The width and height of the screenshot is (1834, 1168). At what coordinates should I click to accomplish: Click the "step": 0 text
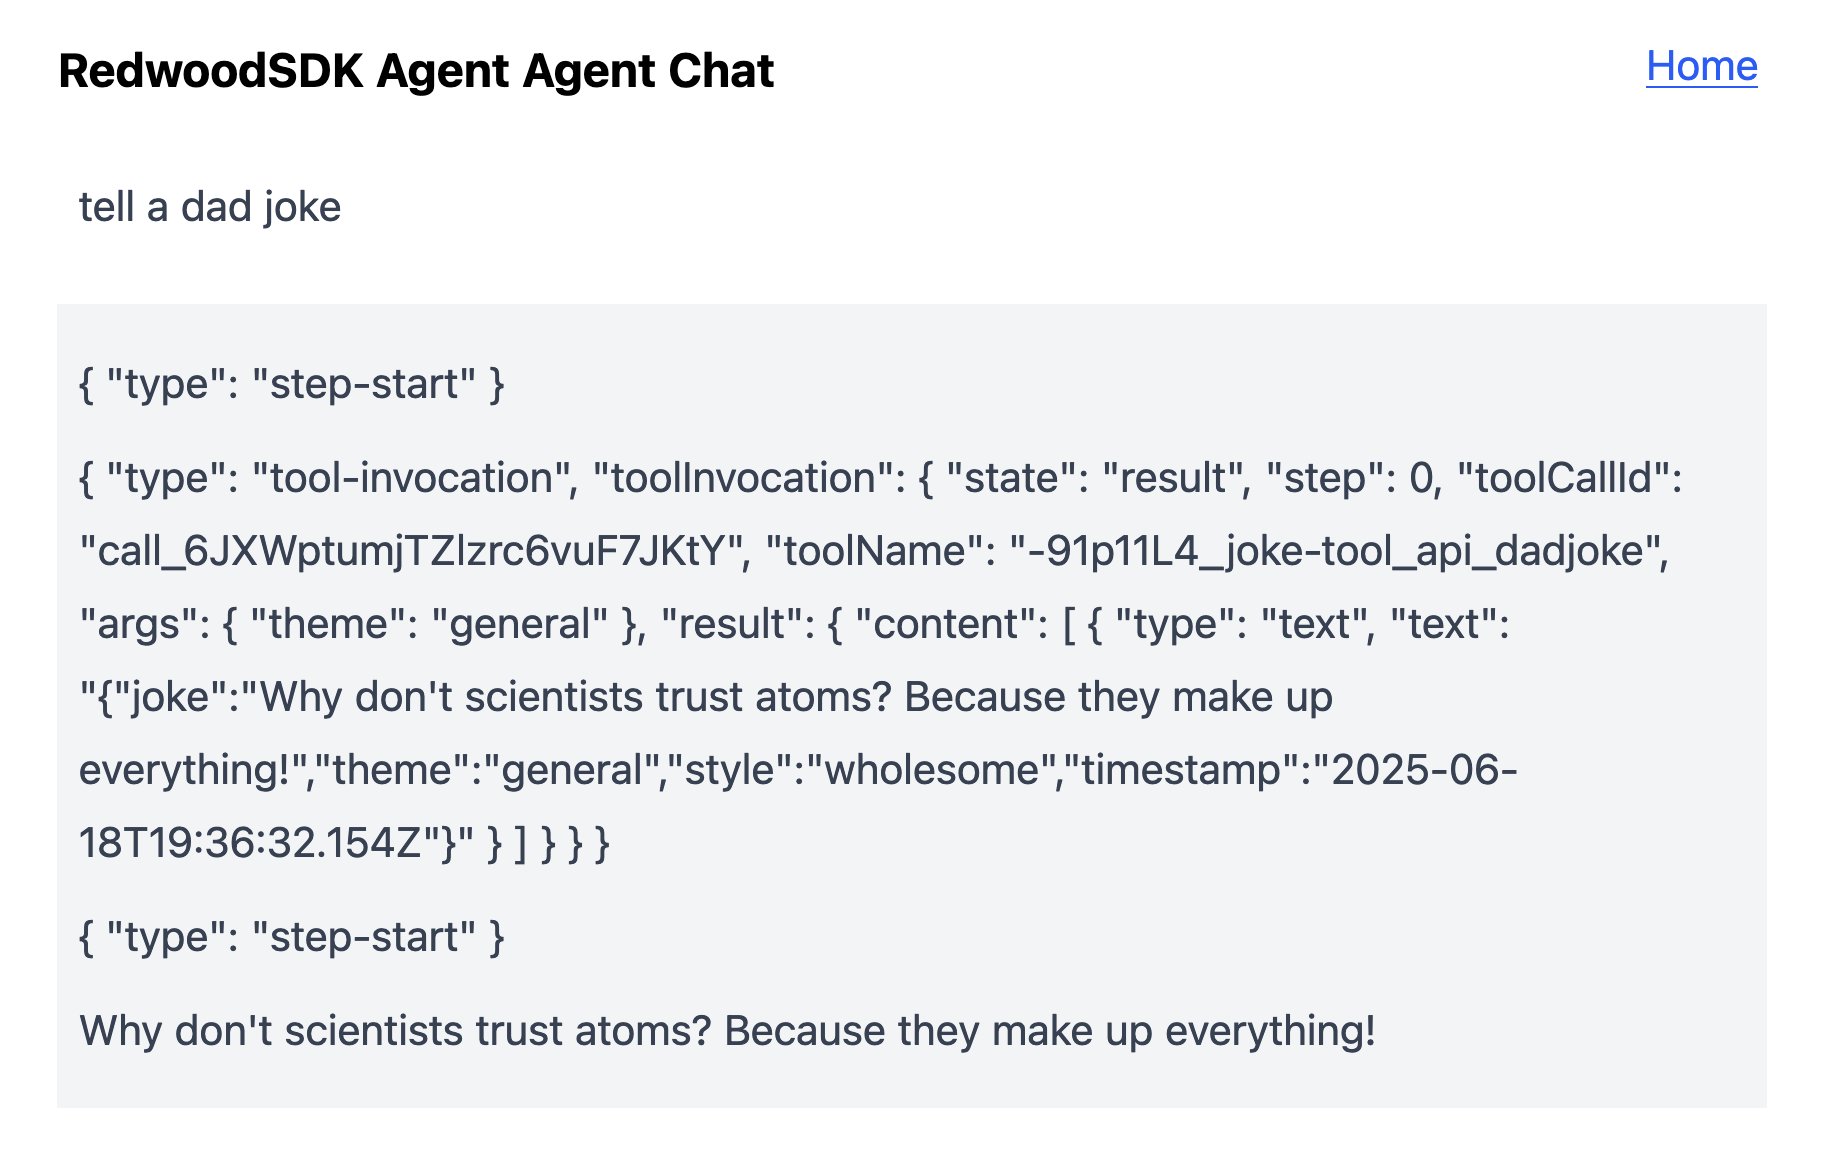(x=1352, y=478)
